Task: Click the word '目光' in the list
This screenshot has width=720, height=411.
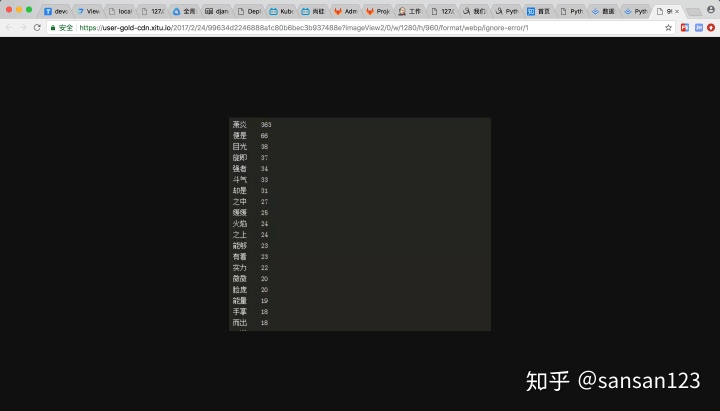Action: click(240, 146)
